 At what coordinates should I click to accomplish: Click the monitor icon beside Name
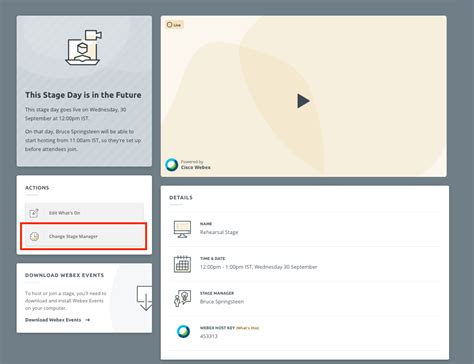pyautogui.click(x=182, y=229)
